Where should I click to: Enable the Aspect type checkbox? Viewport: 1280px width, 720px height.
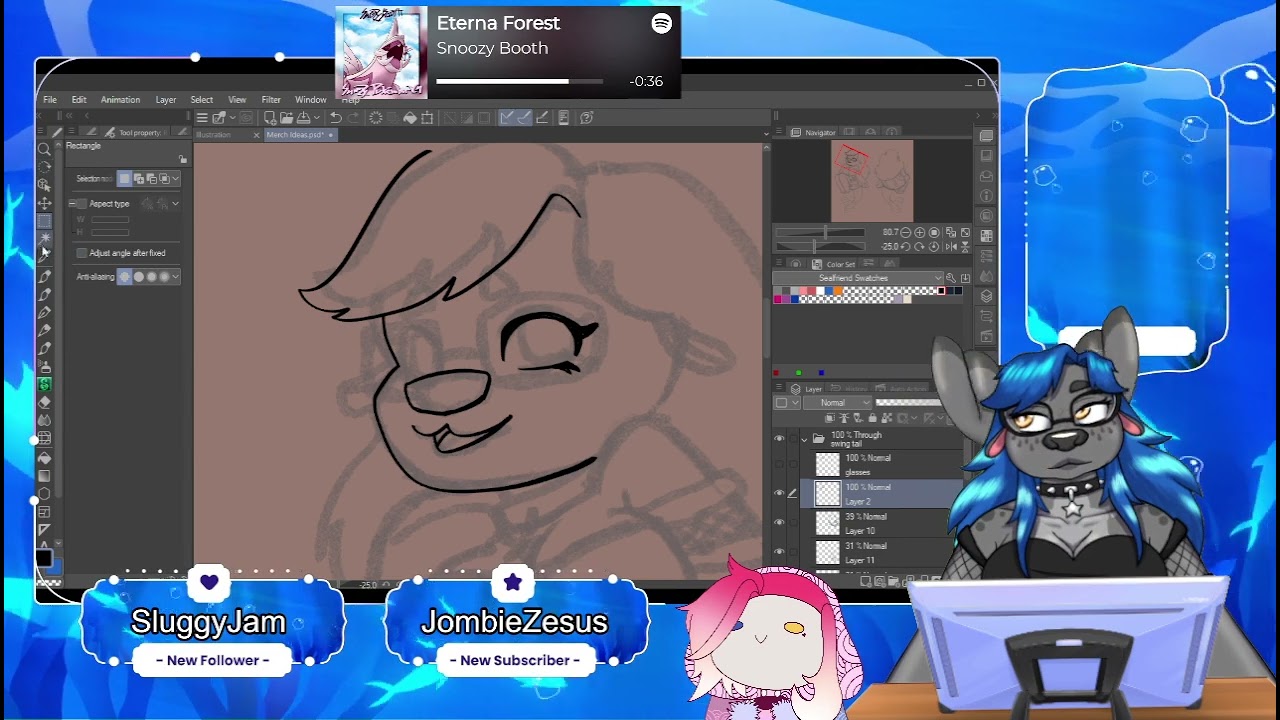pos(82,203)
